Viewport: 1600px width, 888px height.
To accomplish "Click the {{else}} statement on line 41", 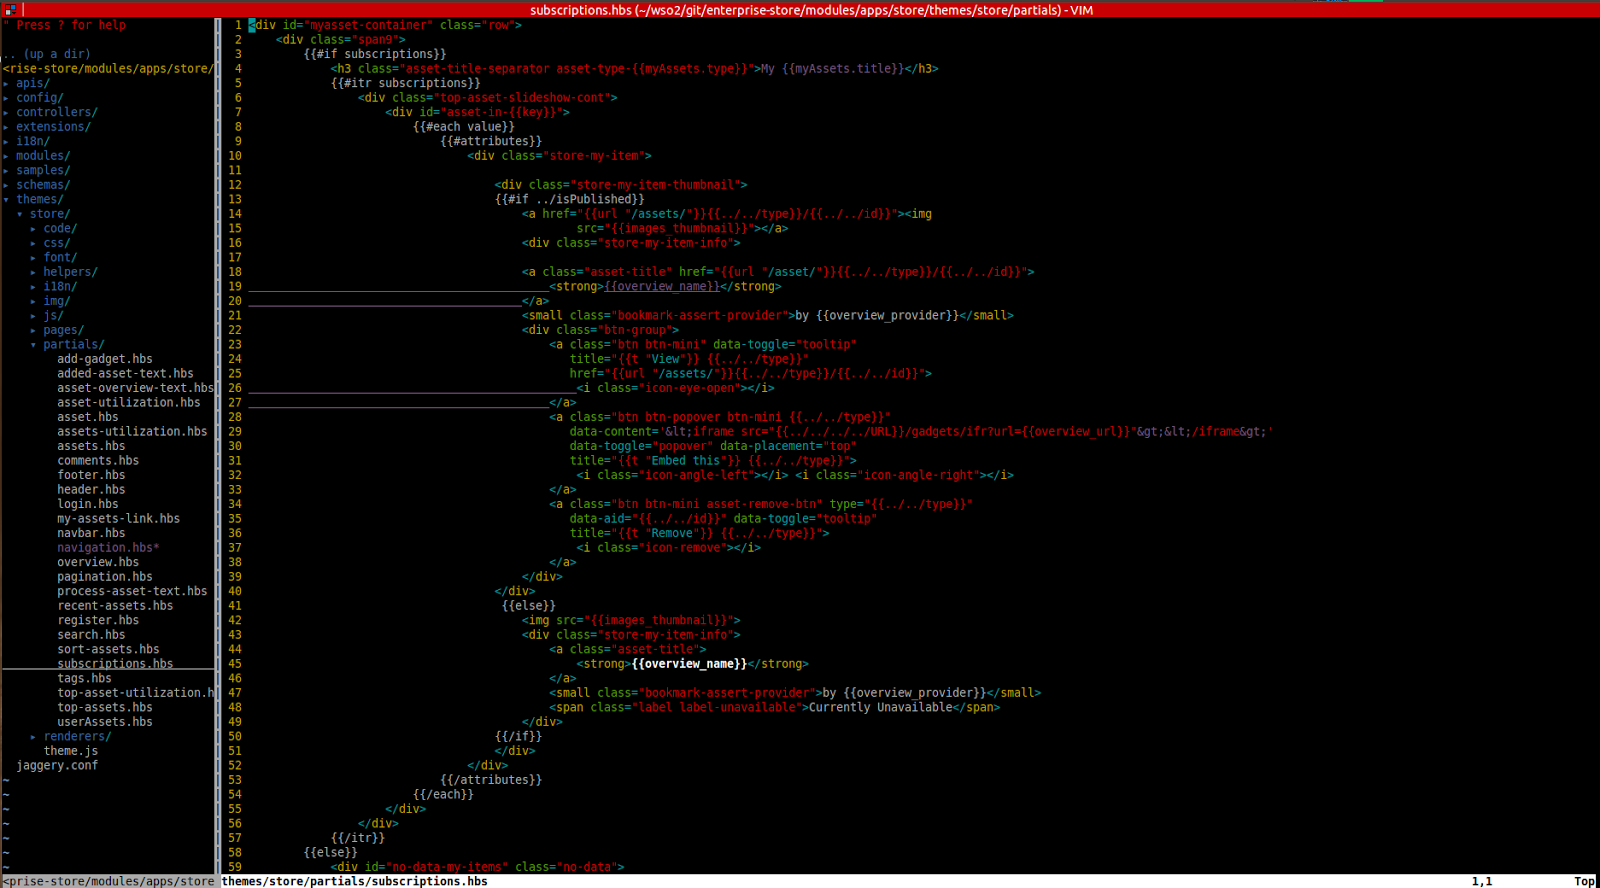I will click(529, 606).
